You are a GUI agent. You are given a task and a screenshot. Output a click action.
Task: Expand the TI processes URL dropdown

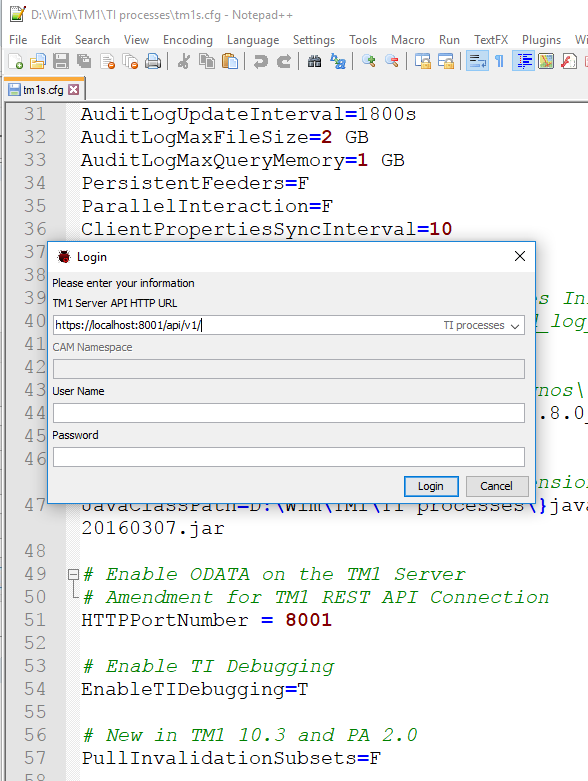tap(515, 326)
